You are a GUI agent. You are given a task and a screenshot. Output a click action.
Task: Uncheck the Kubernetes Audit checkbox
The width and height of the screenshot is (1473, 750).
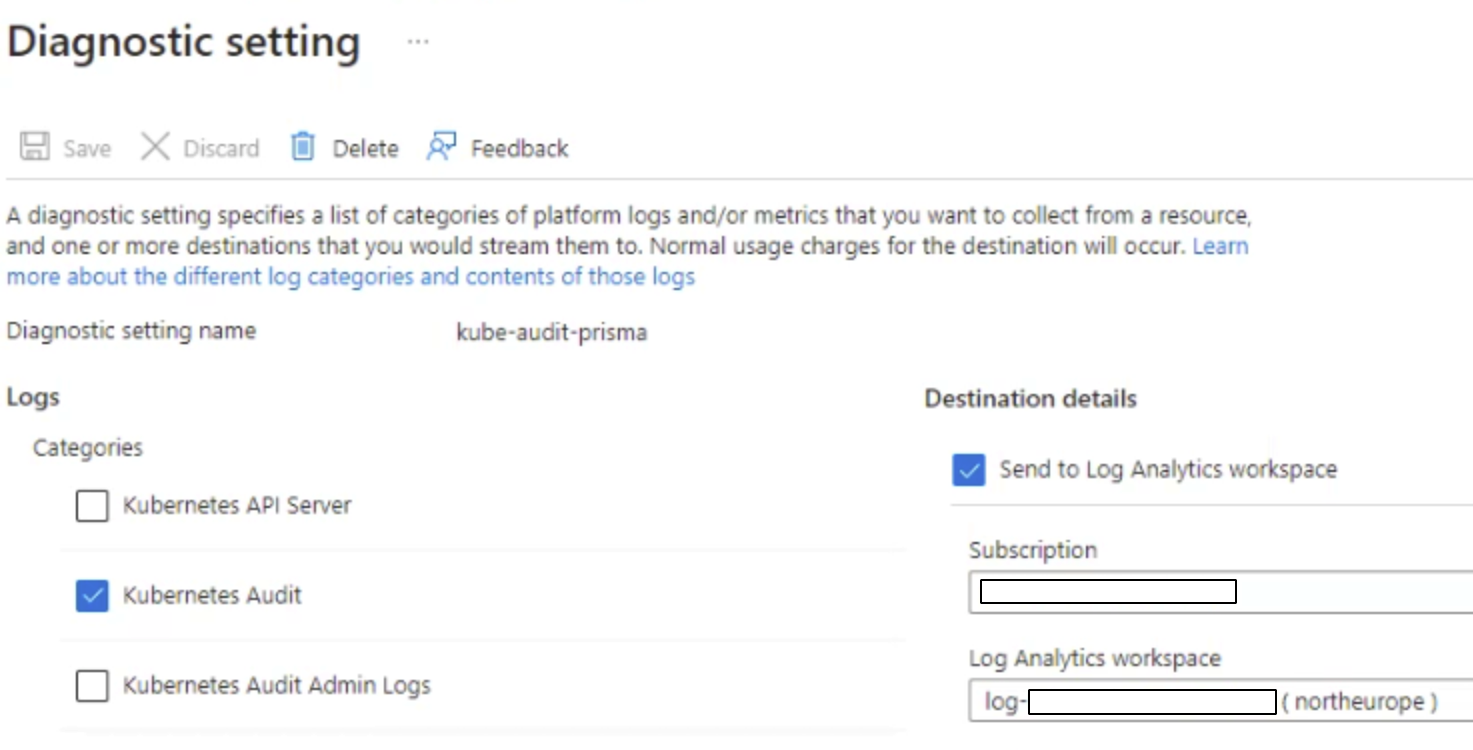tap(92, 596)
